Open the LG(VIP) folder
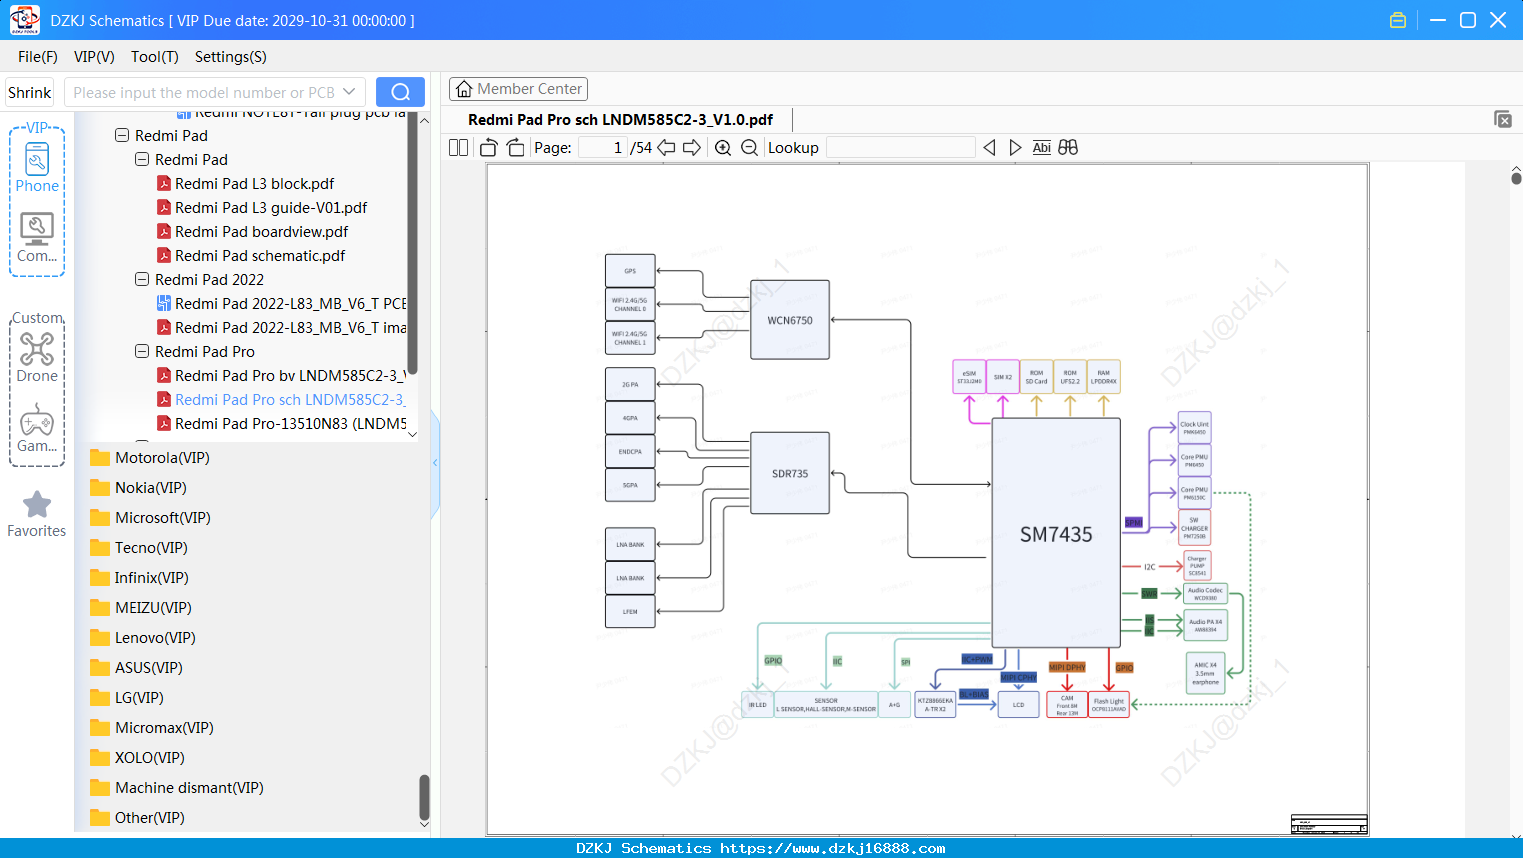This screenshot has height=858, width=1523. click(126, 698)
